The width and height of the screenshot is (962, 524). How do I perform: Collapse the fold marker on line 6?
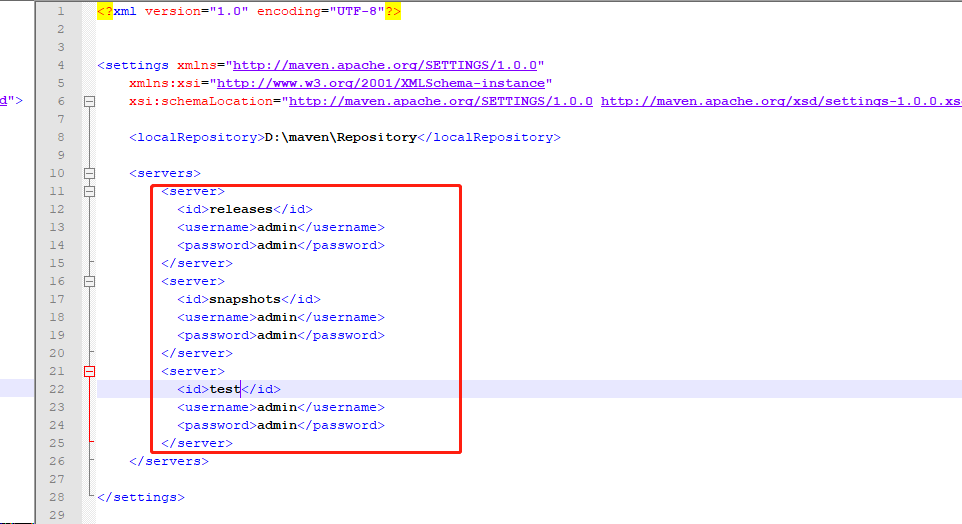(x=90, y=101)
